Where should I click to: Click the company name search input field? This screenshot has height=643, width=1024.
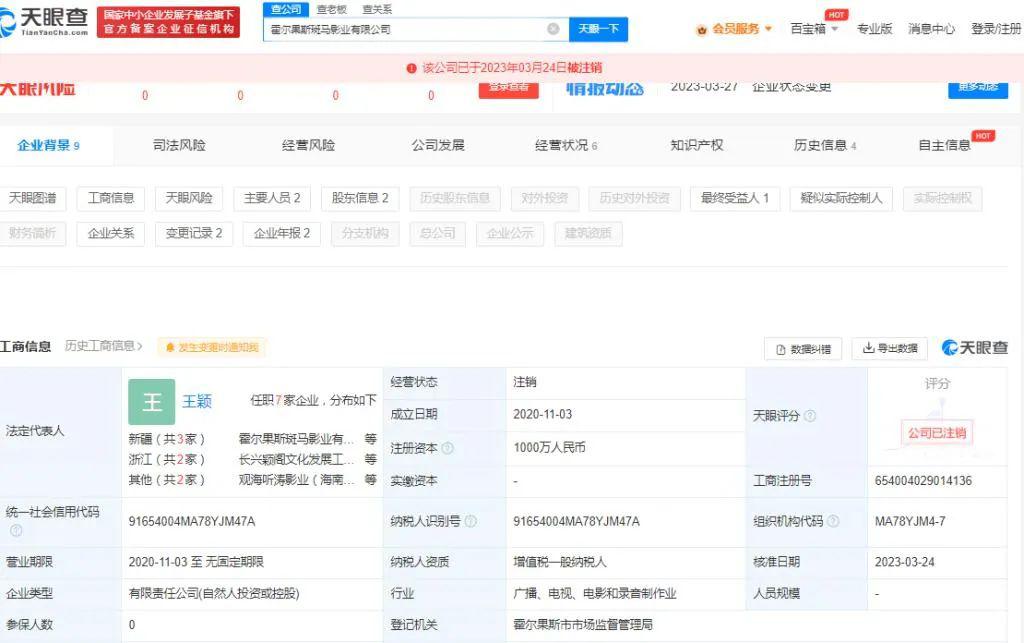pyautogui.click(x=405, y=30)
